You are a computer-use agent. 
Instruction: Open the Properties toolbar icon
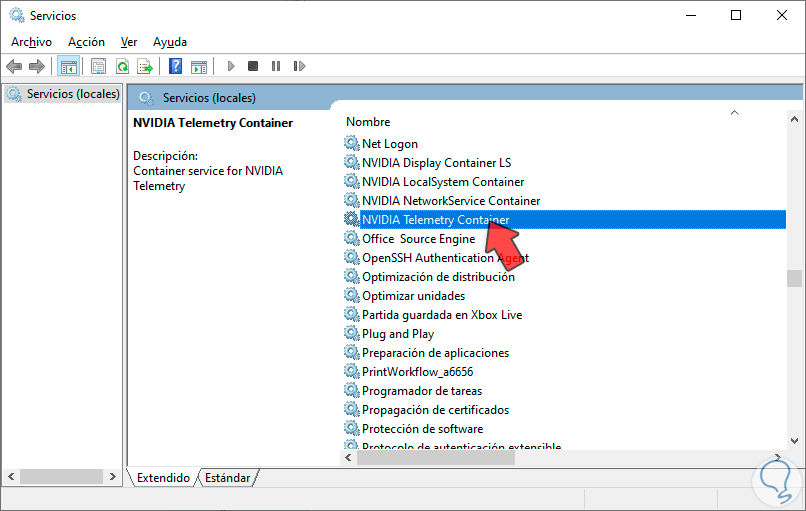pyautogui.click(x=98, y=66)
